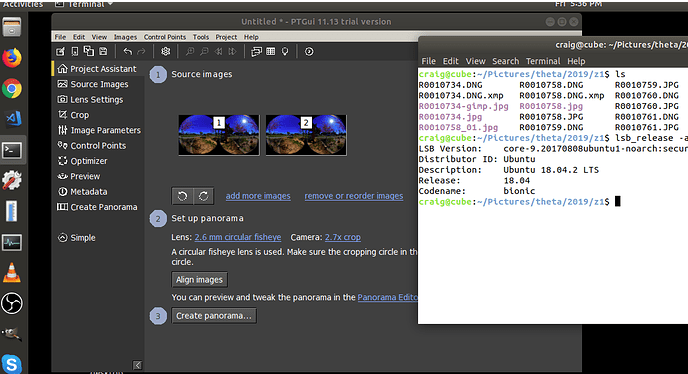Select source image thumbnail 2
Image resolution: width=688 pixels, height=374 pixels.
coord(306,135)
